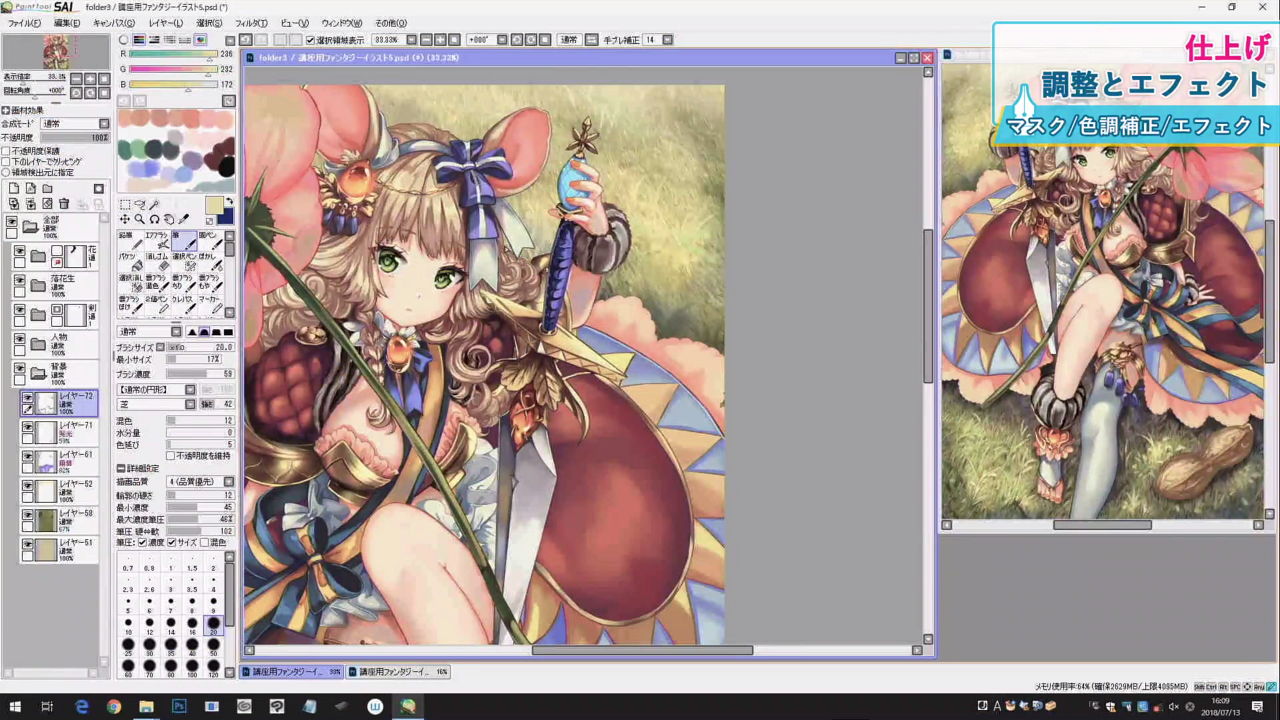Select the Move layer tool

[x=124, y=219]
